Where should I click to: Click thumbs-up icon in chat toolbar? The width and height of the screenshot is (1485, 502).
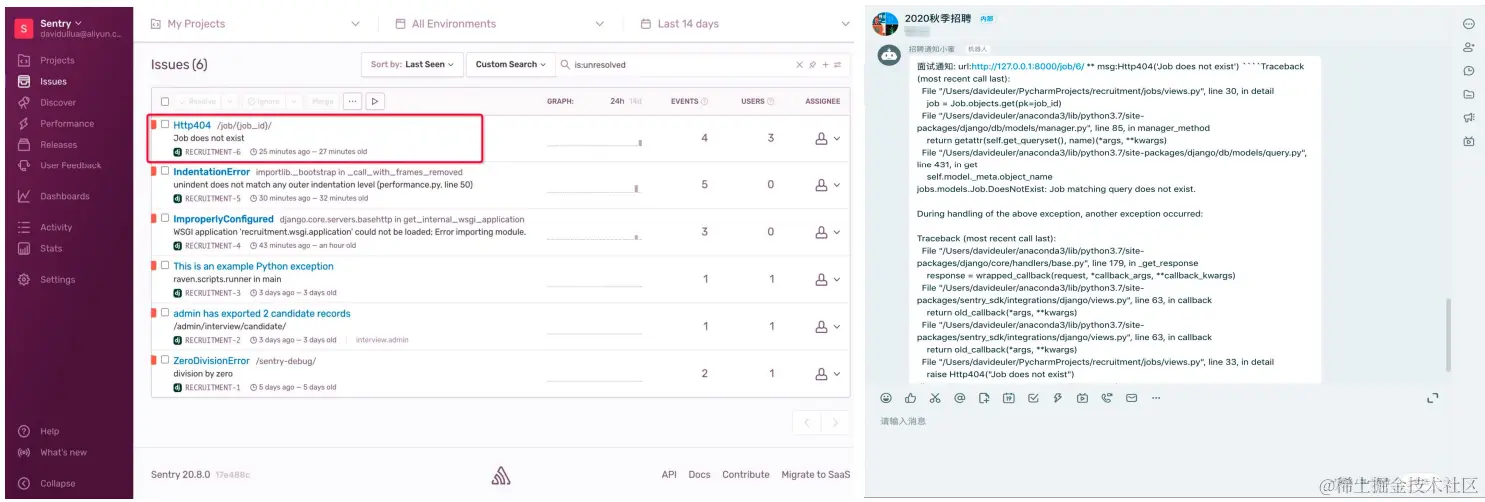click(910, 398)
